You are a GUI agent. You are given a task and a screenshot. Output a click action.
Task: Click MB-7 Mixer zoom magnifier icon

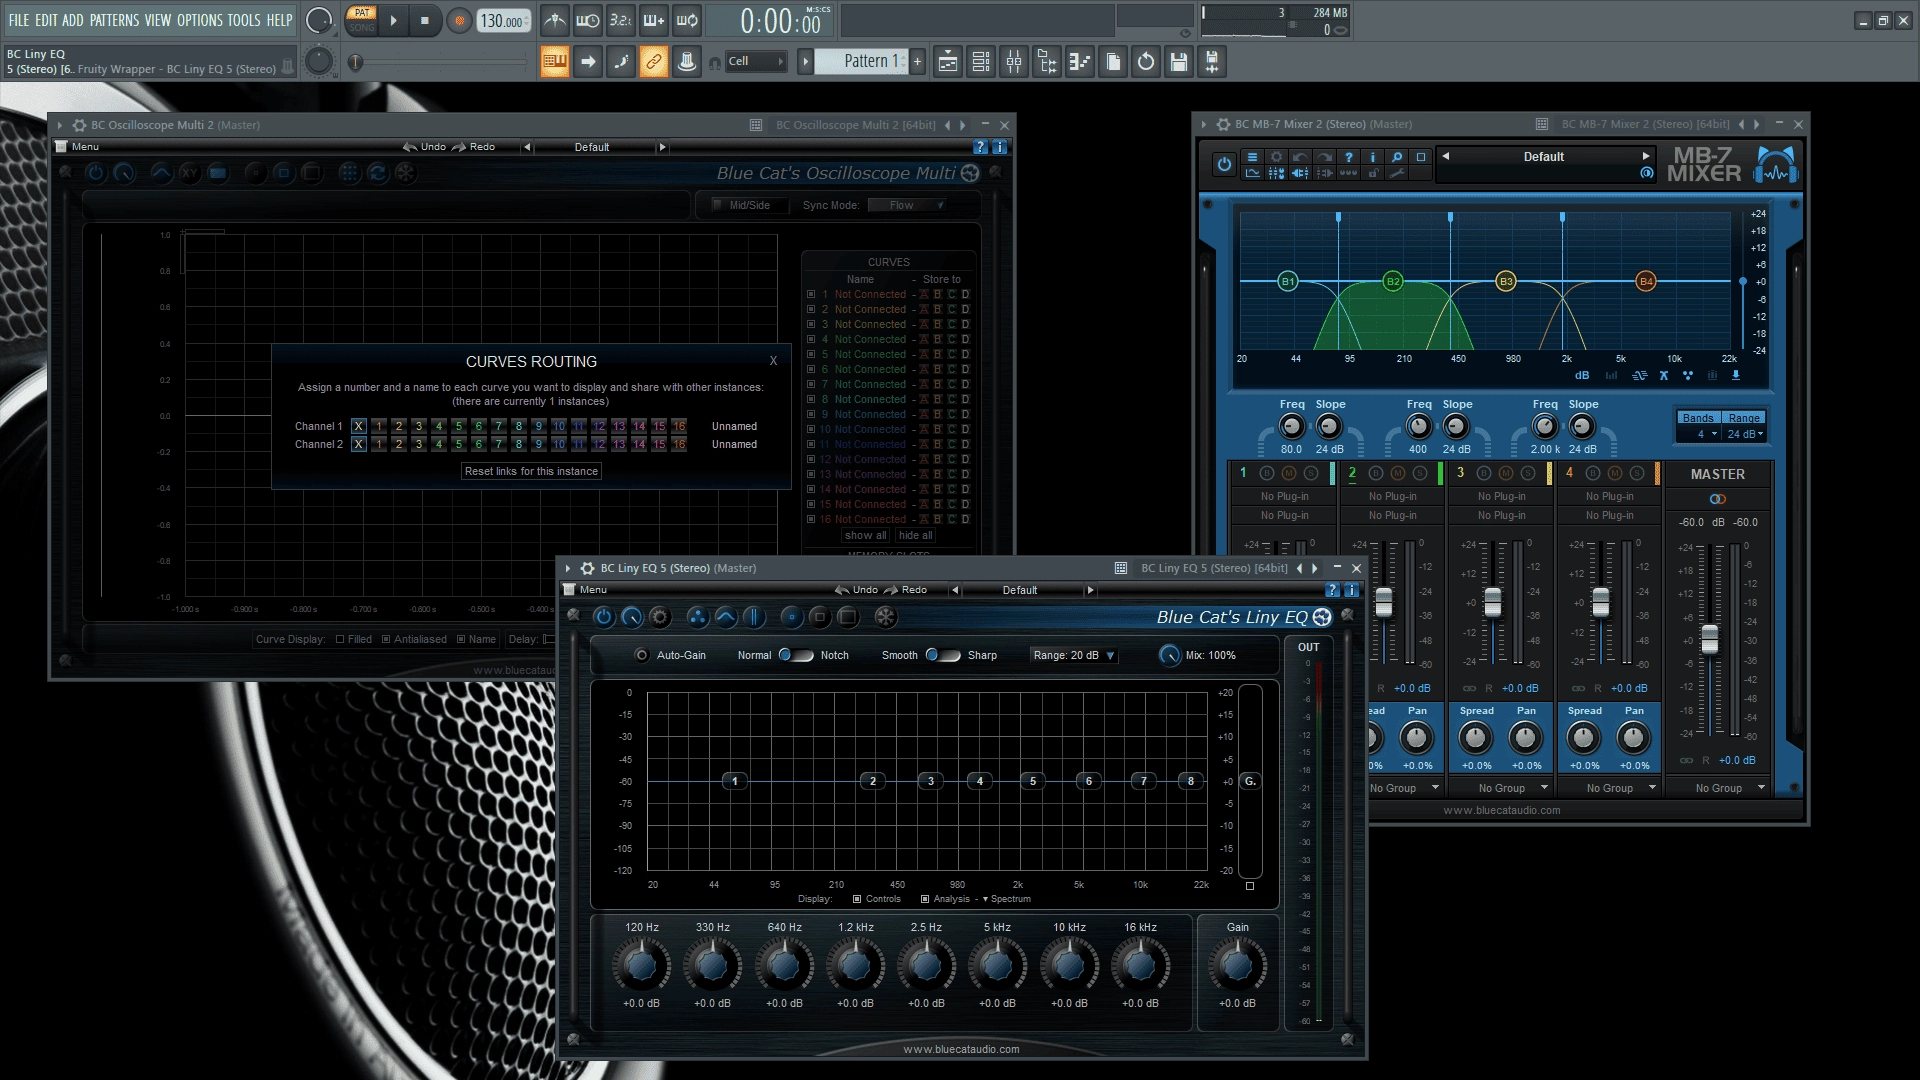(x=1397, y=157)
